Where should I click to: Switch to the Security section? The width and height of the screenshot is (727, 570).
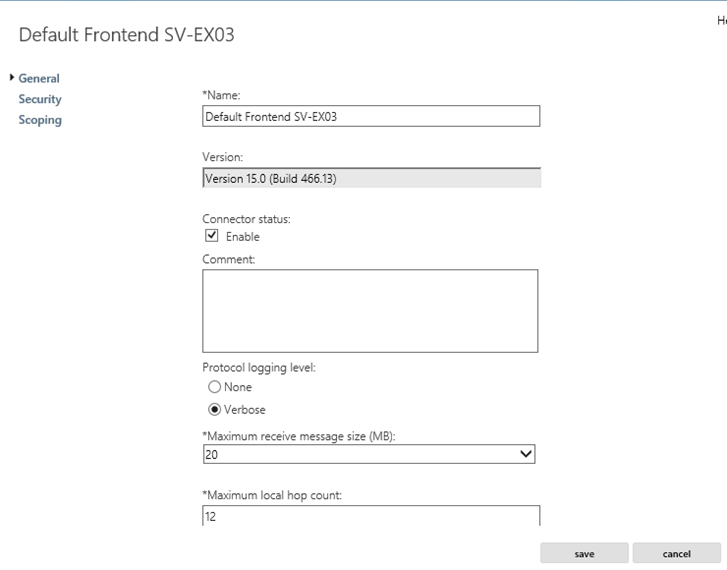click(x=40, y=99)
